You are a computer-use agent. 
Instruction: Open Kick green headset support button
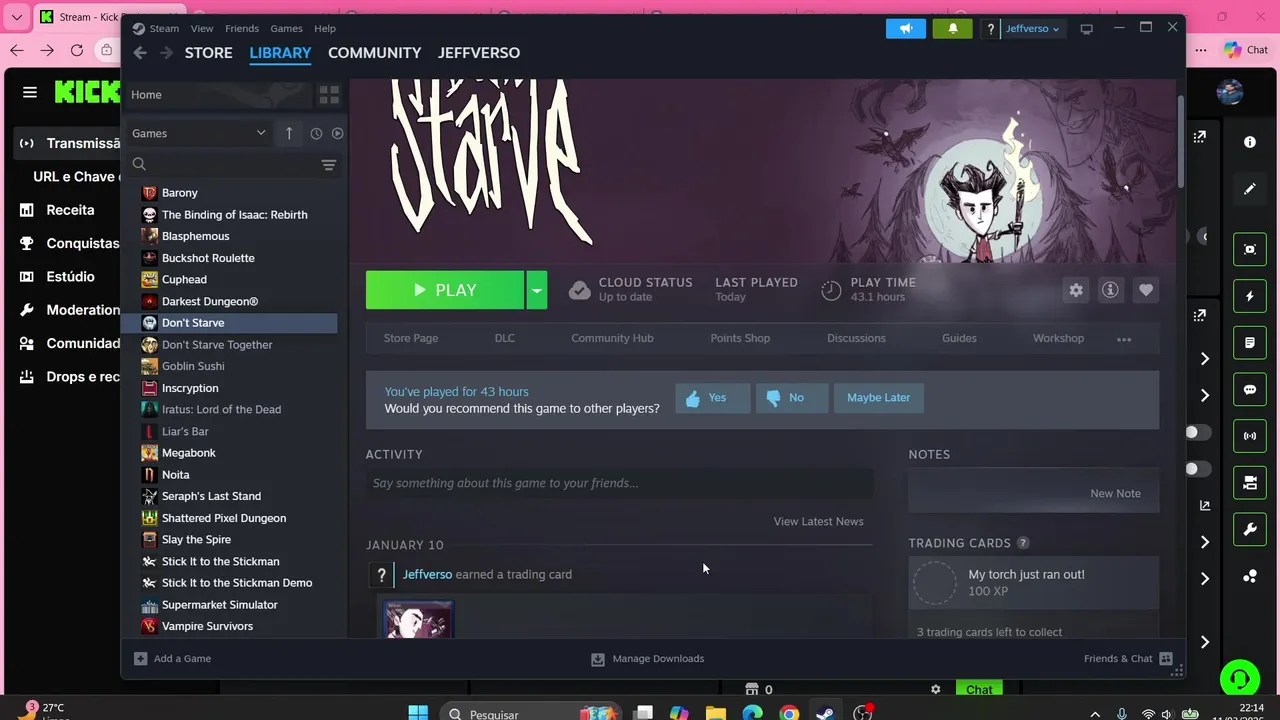1240,680
